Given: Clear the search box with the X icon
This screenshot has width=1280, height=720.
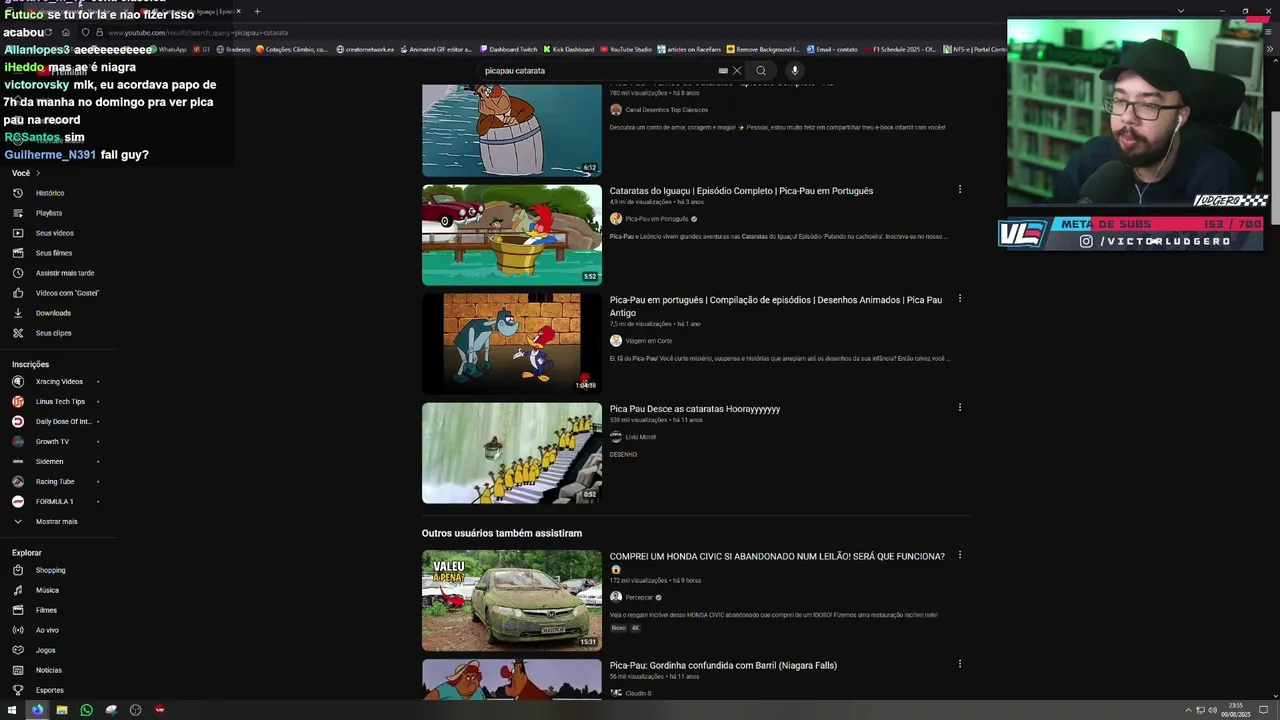Looking at the screenshot, I should (737, 71).
